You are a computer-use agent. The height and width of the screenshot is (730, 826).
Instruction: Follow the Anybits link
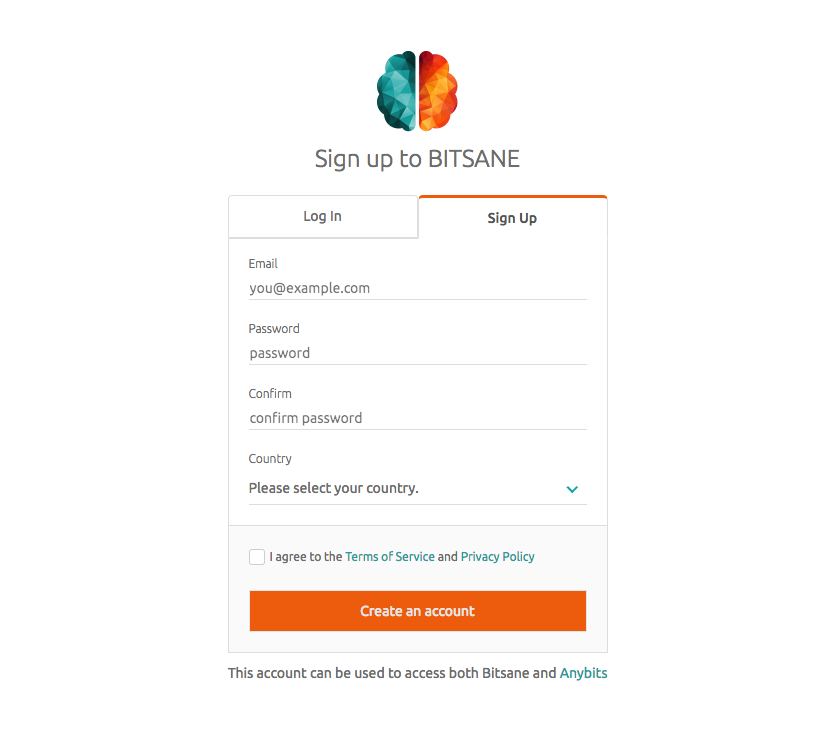point(583,673)
